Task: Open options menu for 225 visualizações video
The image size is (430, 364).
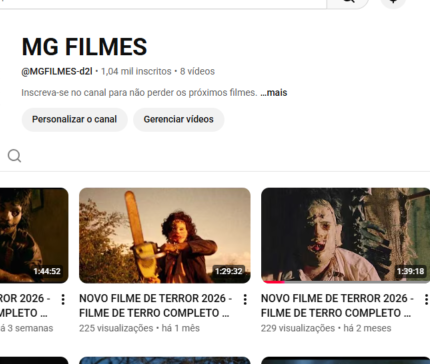Action: tap(245, 299)
